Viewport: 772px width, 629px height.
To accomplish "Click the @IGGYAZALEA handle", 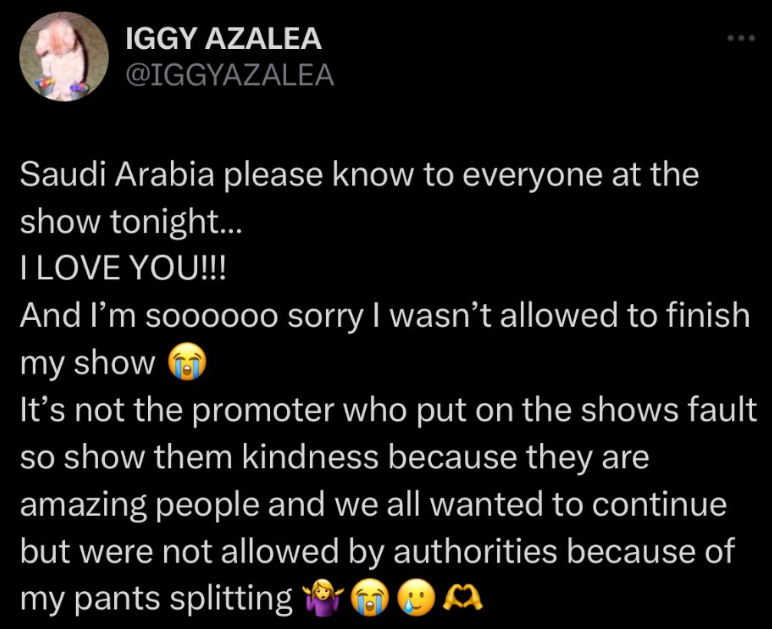I will coord(229,75).
